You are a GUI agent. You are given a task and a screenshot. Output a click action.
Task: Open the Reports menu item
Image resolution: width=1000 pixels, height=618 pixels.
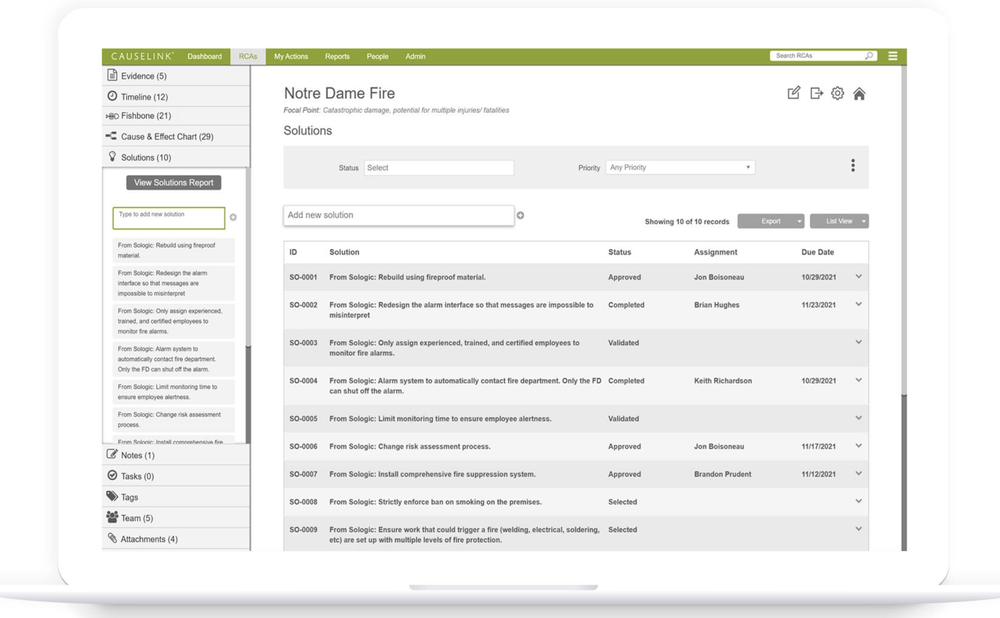[x=337, y=56]
